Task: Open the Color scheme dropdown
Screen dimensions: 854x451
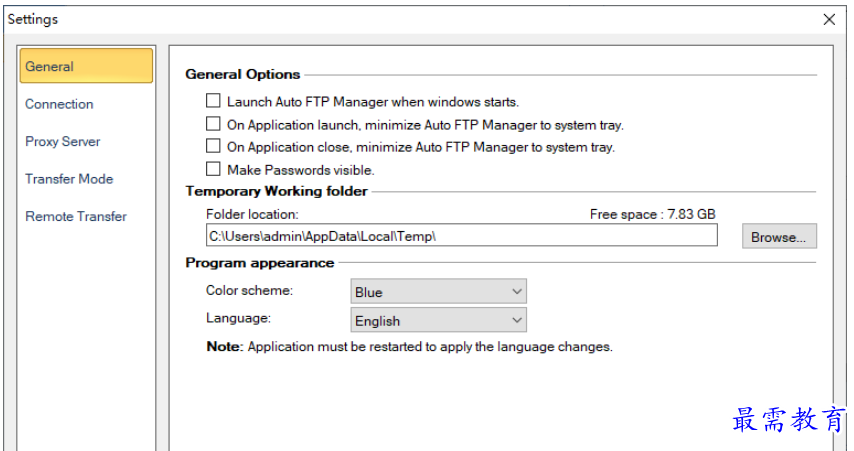Action: pyautogui.click(x=438, y=291)
